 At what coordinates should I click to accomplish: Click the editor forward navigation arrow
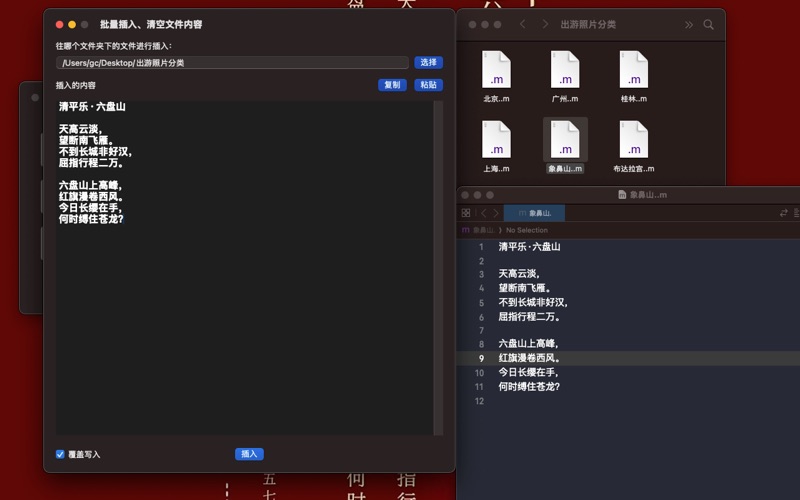[x=495, y=213]
